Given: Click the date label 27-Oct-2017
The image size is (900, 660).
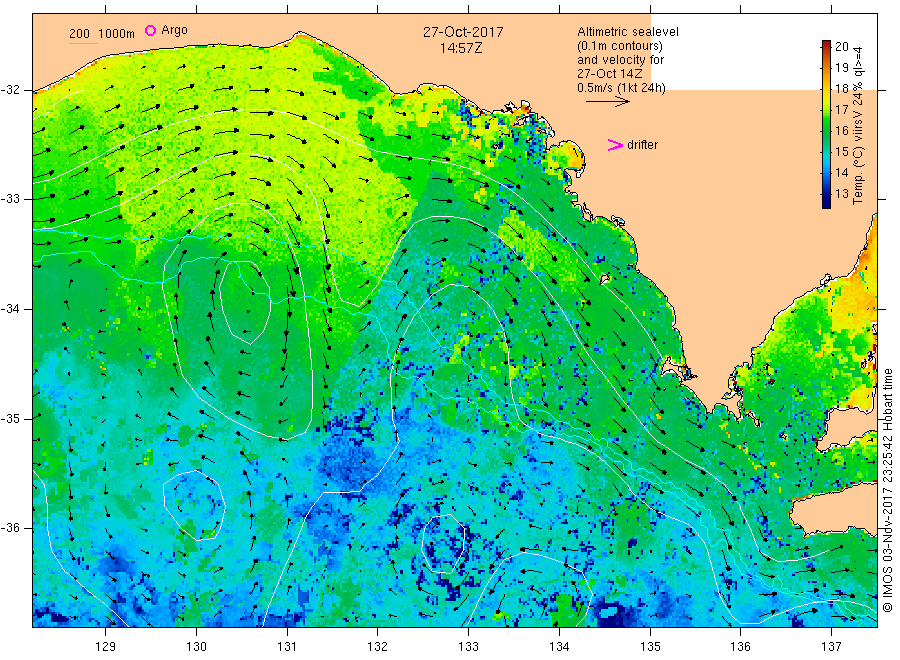Looking at the screenshot, I should click(x=463, y=32).
